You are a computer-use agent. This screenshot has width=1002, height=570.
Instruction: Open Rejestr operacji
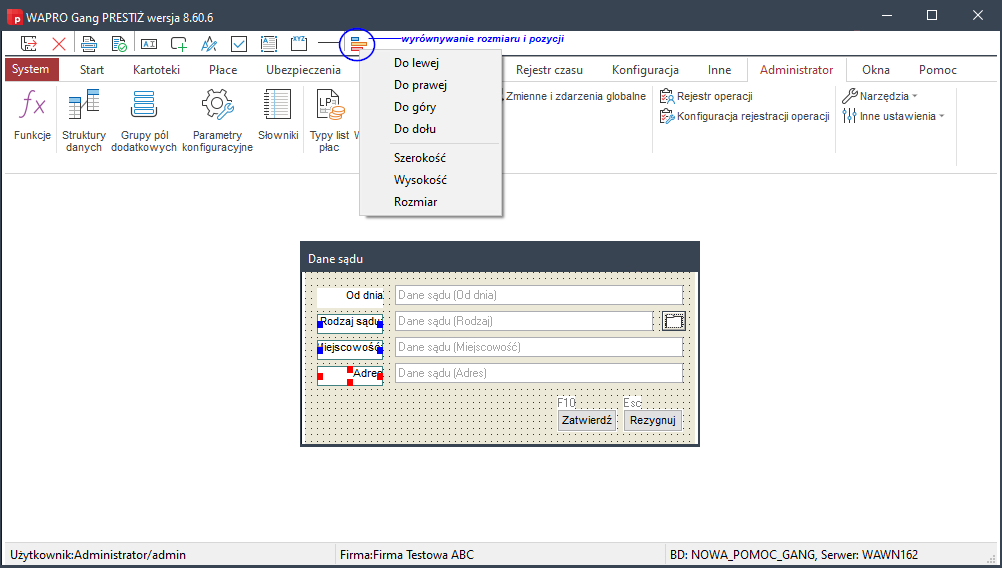pyautogui.click(x=713, y=96)
